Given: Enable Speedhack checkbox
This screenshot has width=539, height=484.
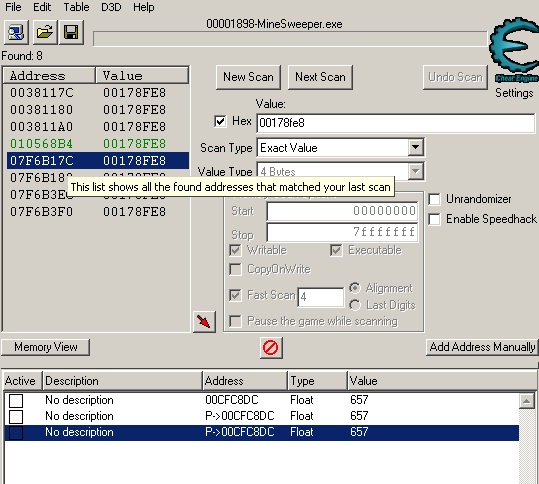Looking at the screenshot, I should point(434,219).
